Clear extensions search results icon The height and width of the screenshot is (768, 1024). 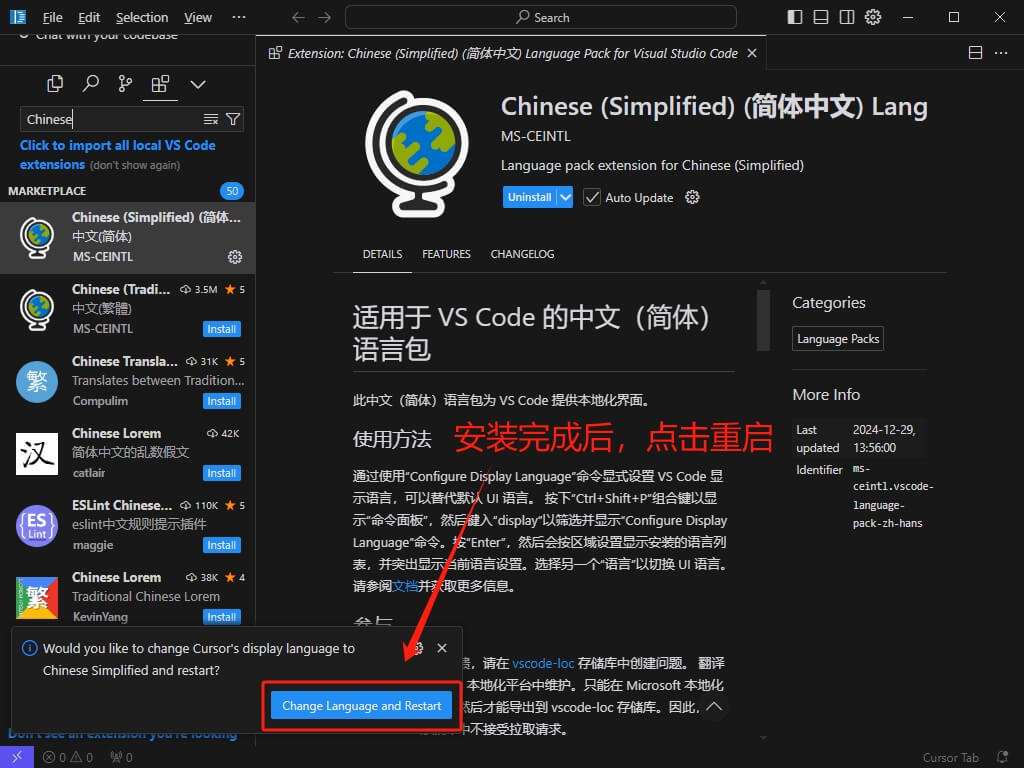[x=211, y=119]
